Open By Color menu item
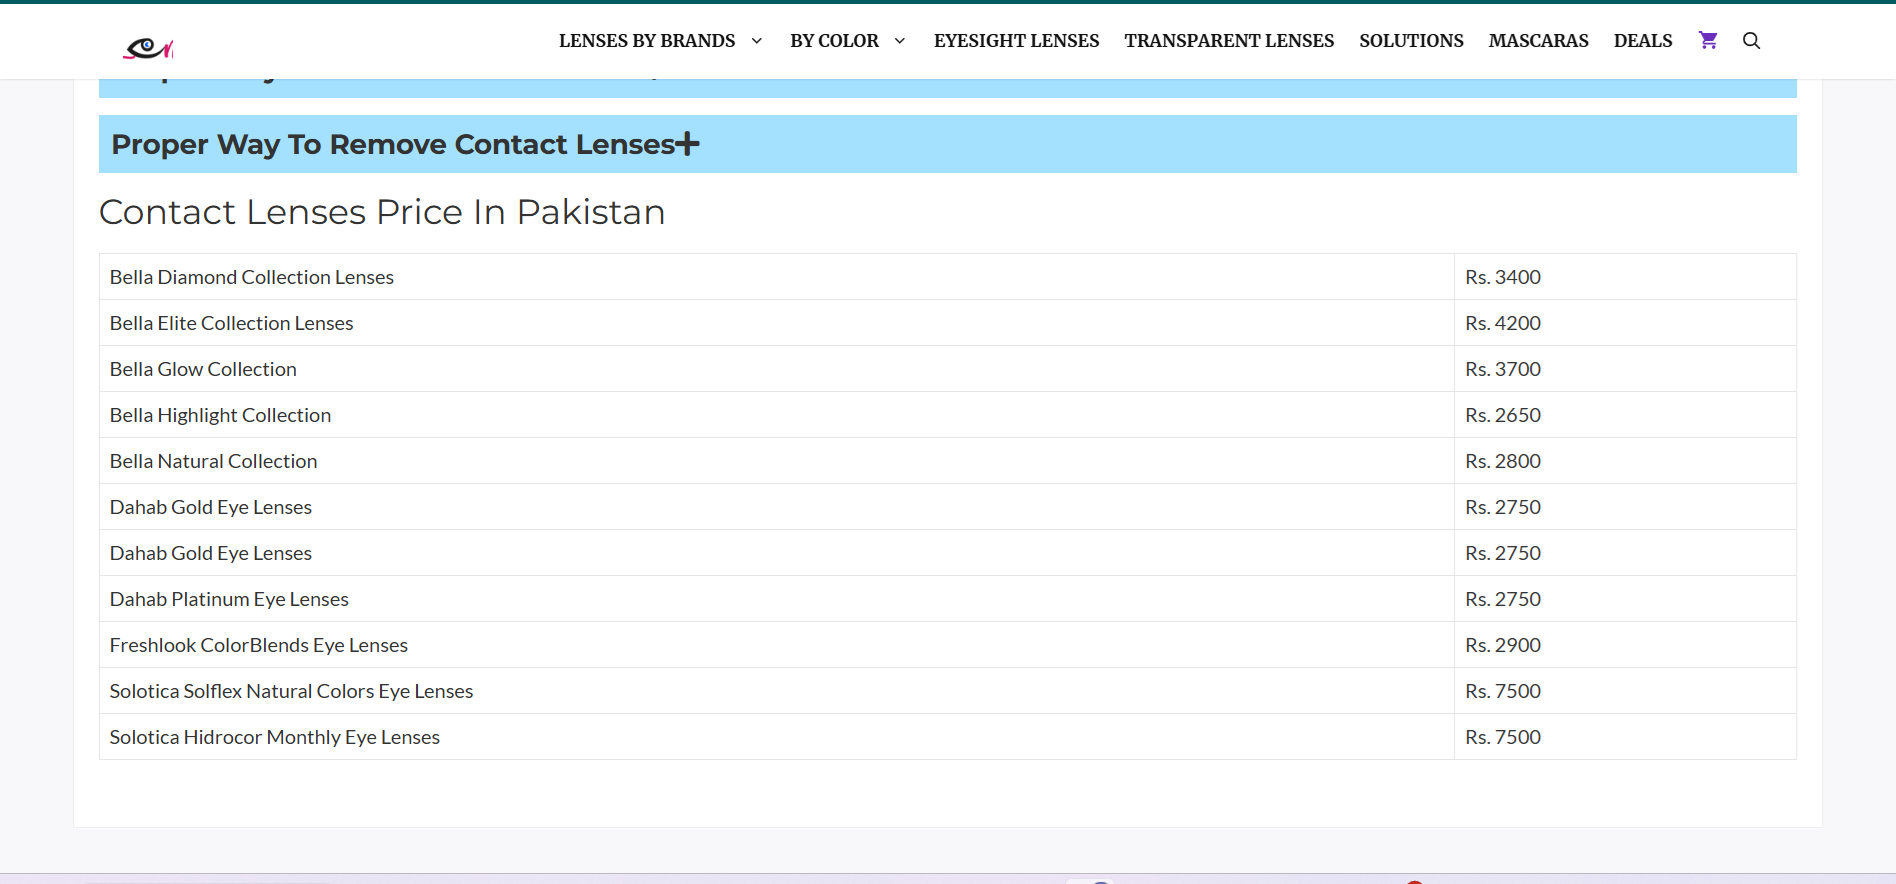This screenshot has height=884, width=1896. point(834,41)
